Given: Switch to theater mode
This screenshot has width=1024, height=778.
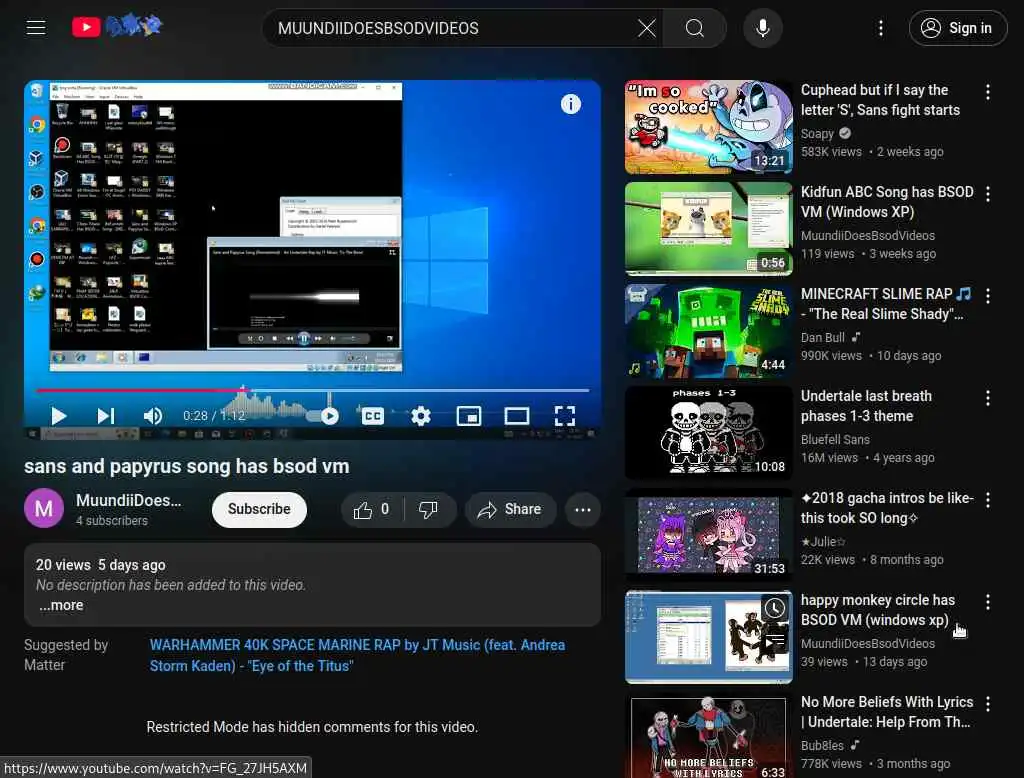Looking at the screenshot, I should coord(517,415).
